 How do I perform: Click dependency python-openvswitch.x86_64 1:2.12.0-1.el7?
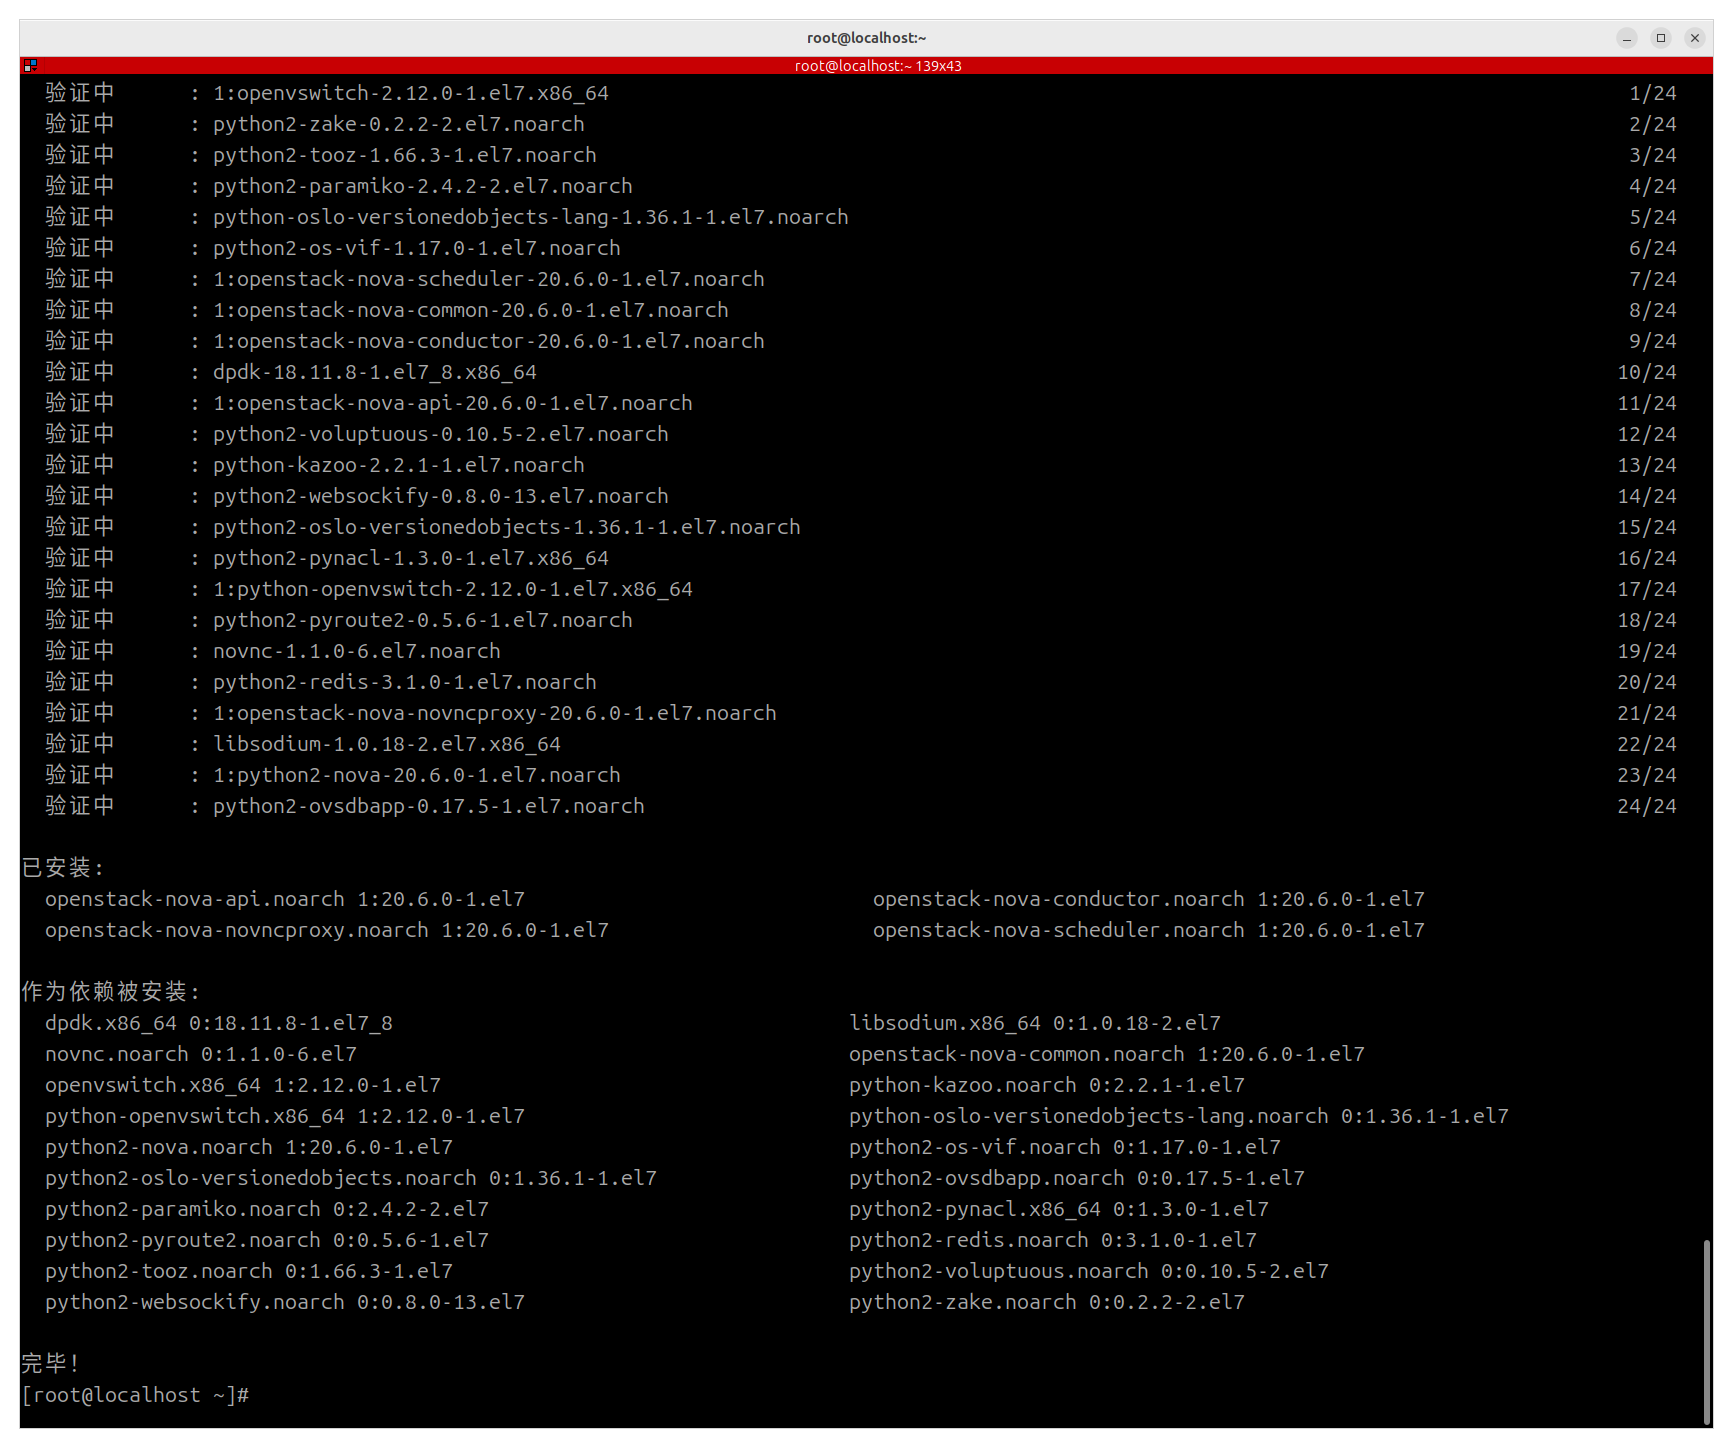point(285,1116)
